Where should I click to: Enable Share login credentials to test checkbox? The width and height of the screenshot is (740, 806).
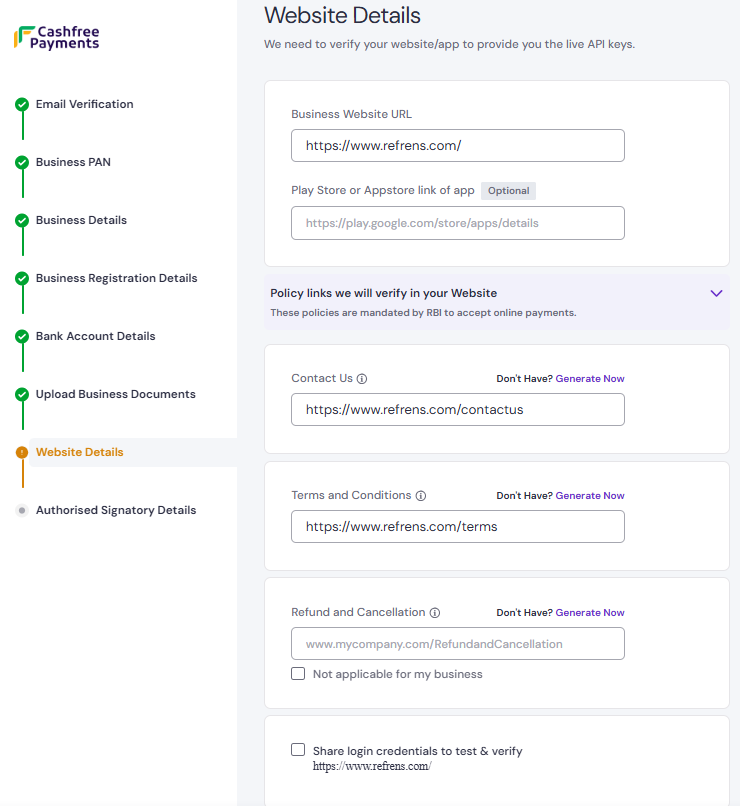point(298,749)
